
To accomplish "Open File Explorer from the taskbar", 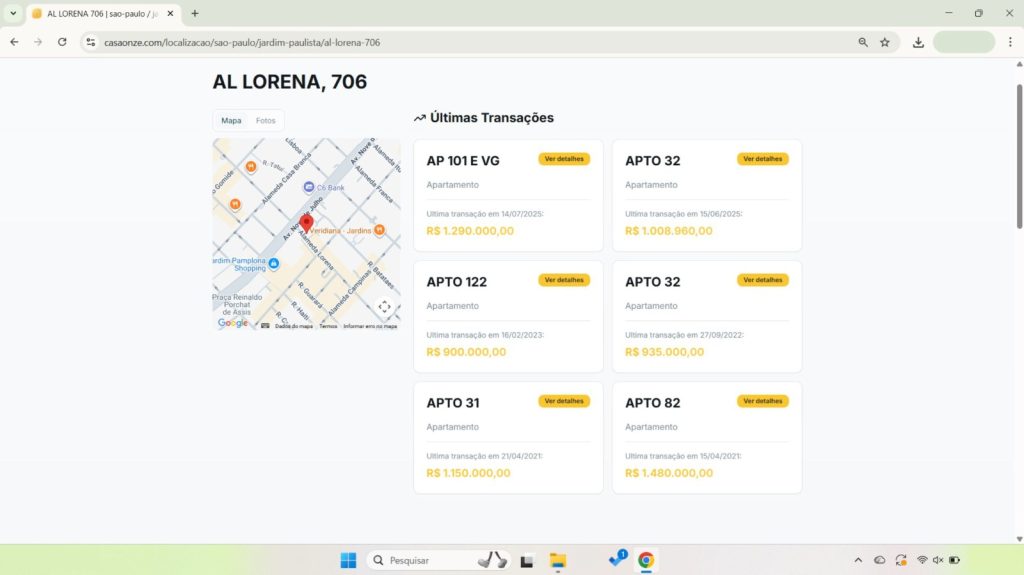I will coord(558,560).
